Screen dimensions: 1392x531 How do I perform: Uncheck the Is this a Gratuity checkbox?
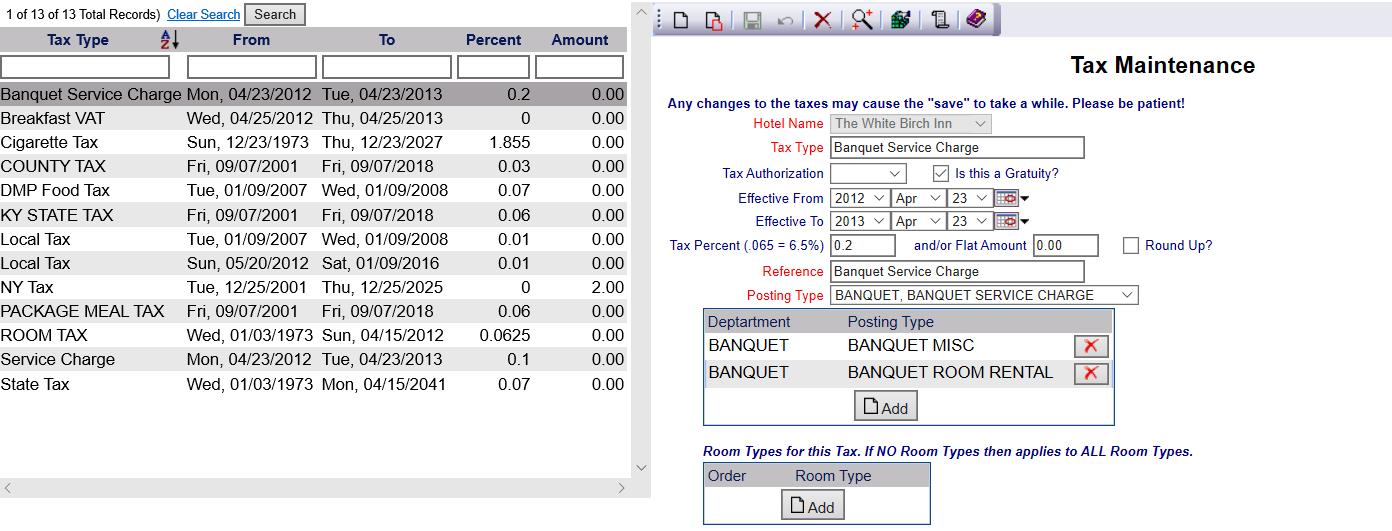941,173
